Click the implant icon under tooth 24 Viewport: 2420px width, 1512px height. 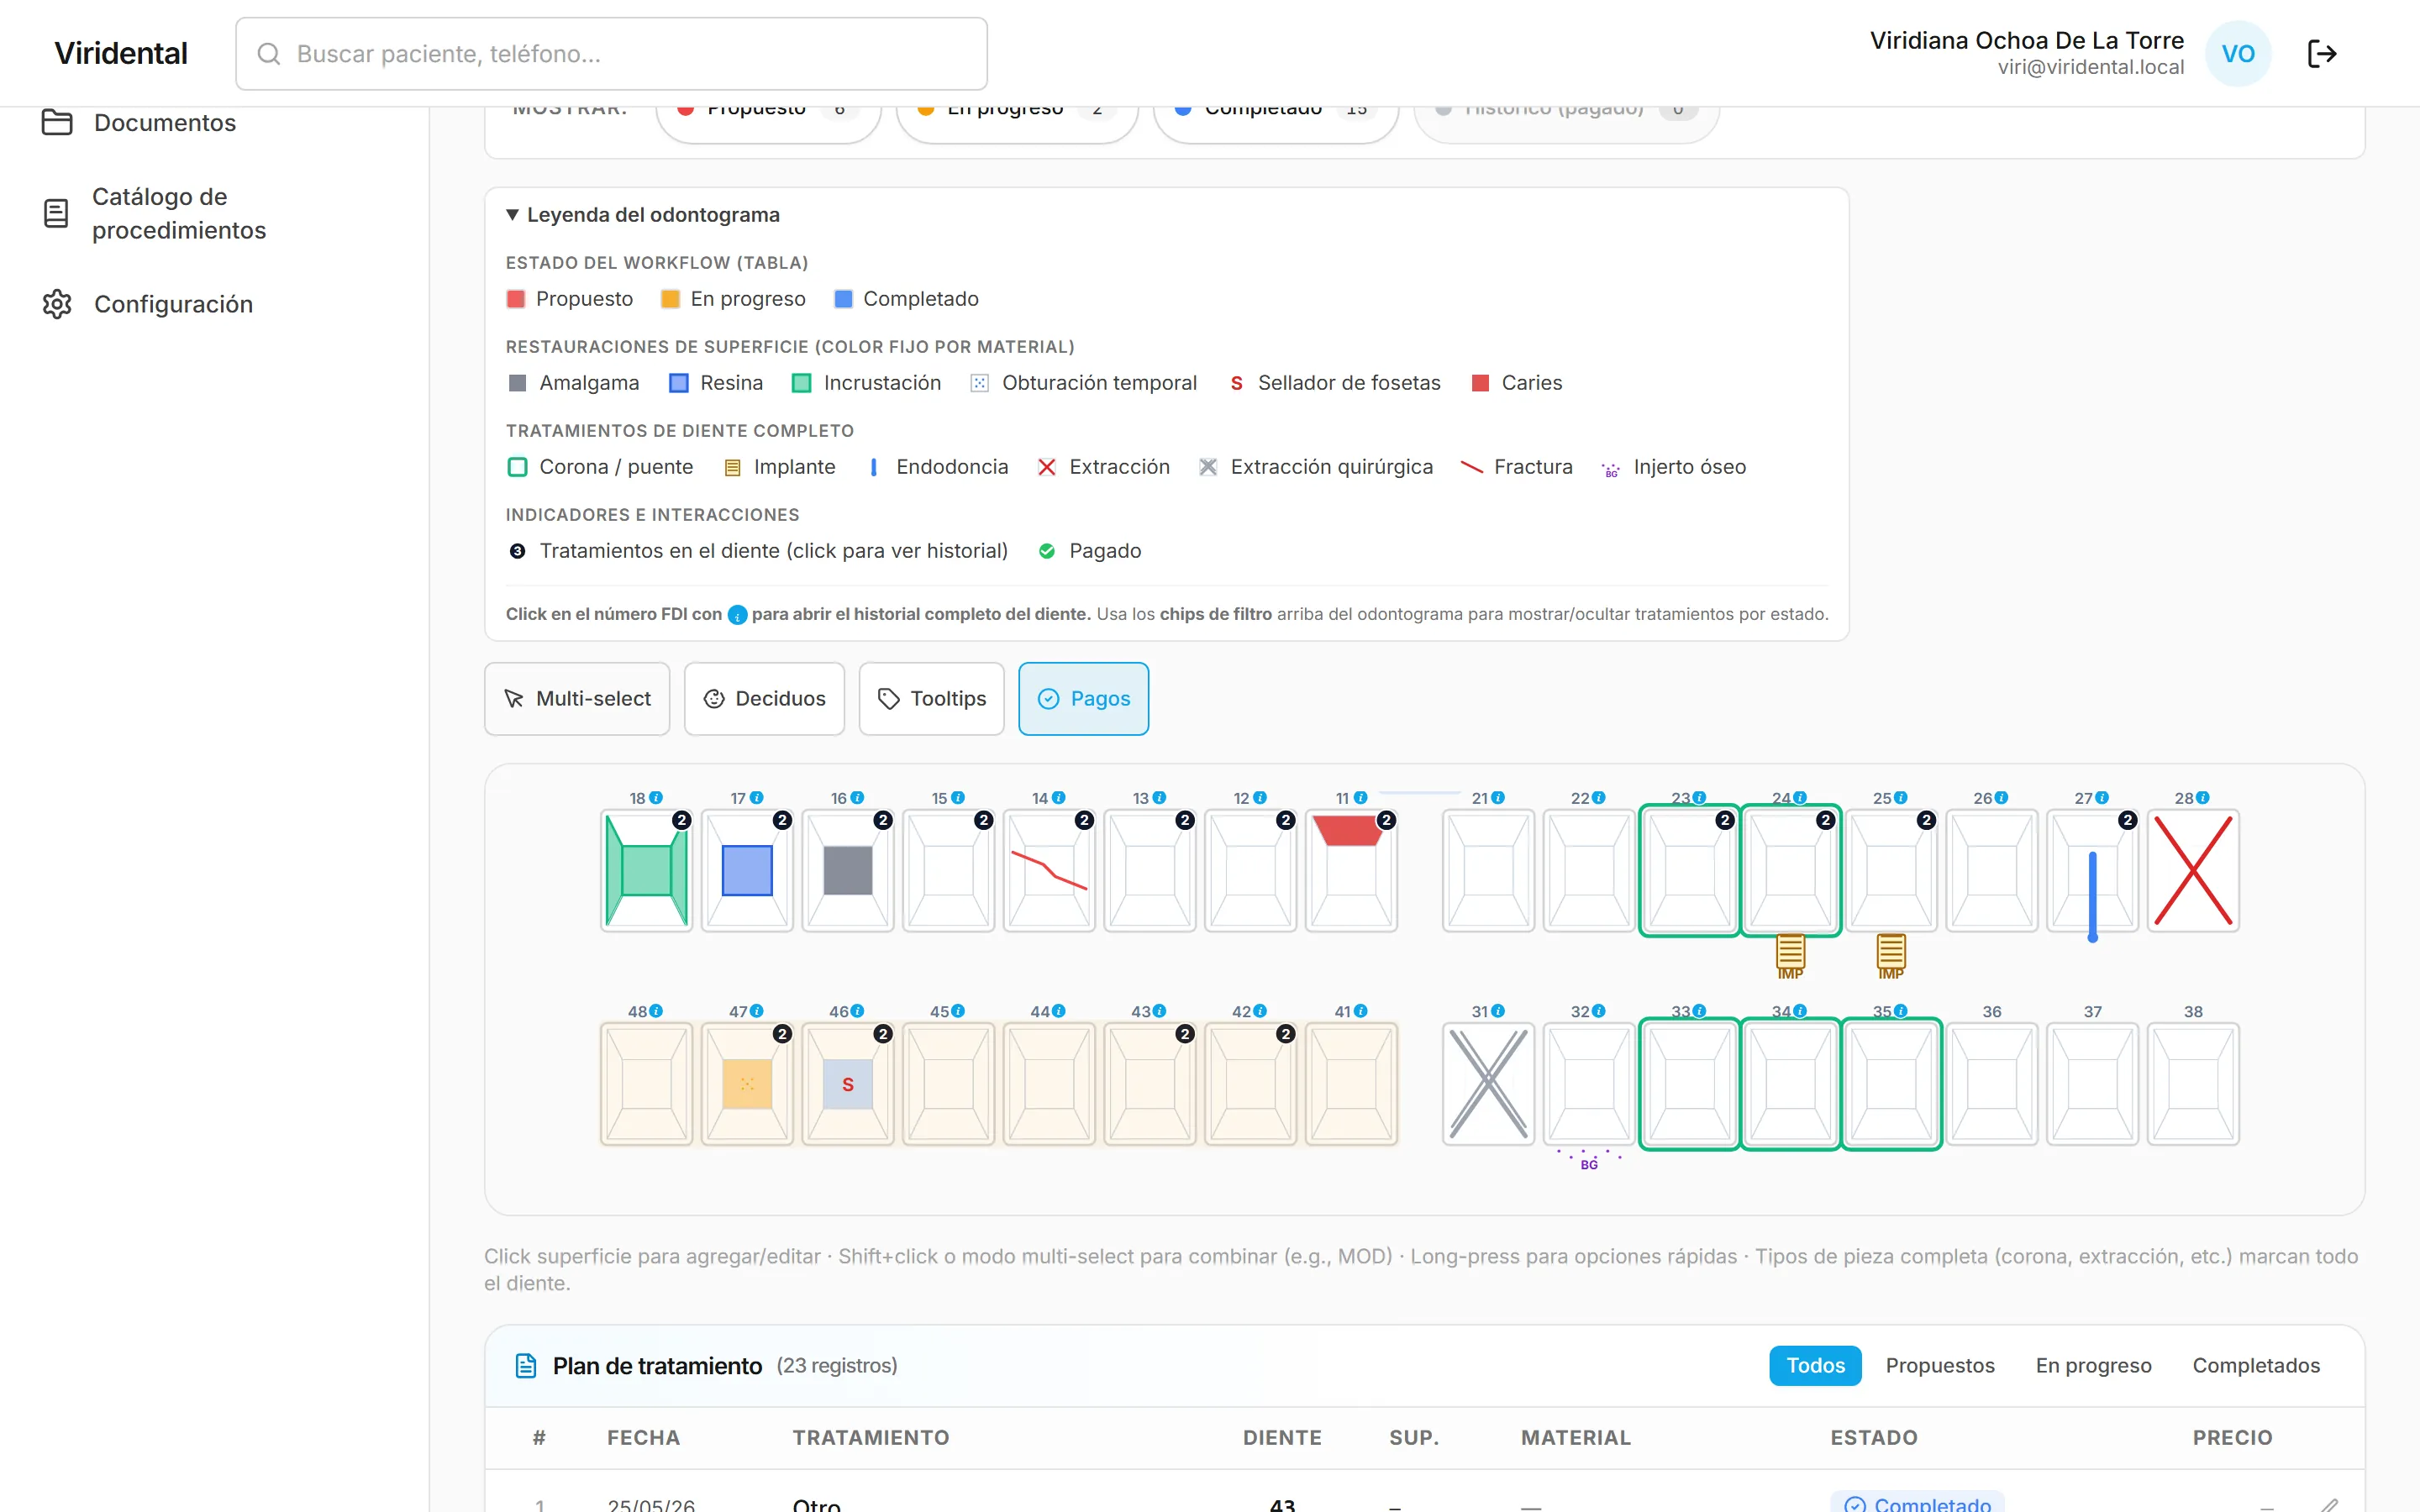tap(1790, 956)
